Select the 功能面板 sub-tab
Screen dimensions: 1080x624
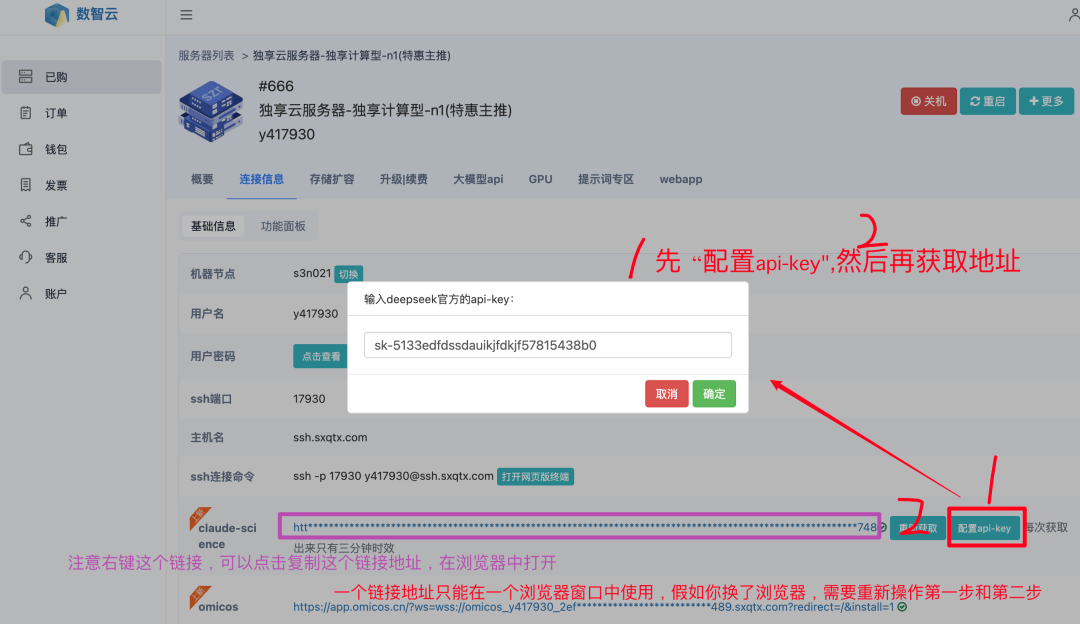pos(283,226)
